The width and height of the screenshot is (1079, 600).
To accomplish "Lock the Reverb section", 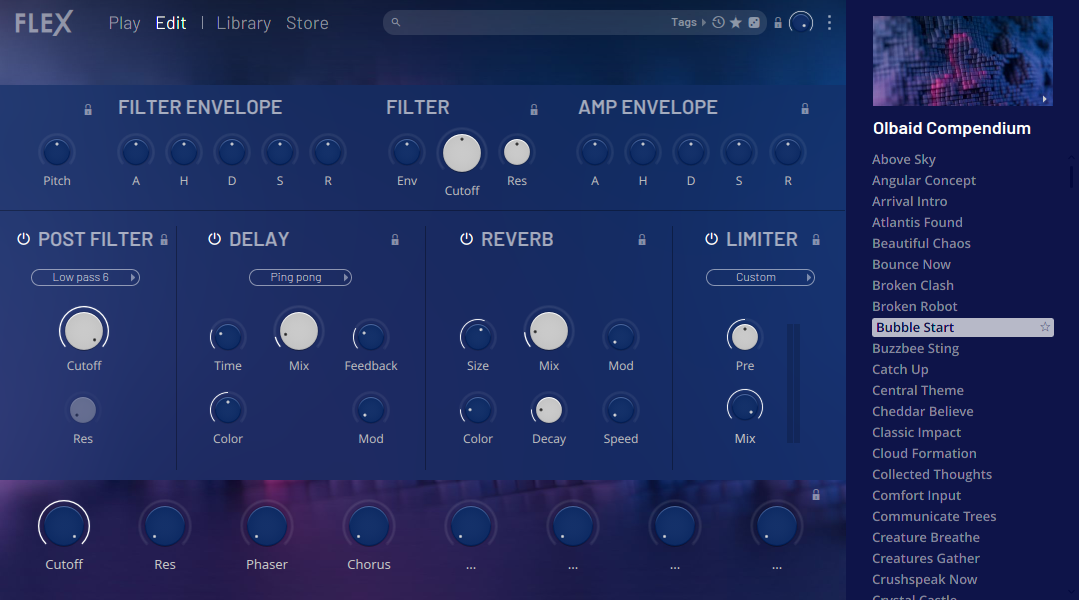I will click(x=642, y=239).
